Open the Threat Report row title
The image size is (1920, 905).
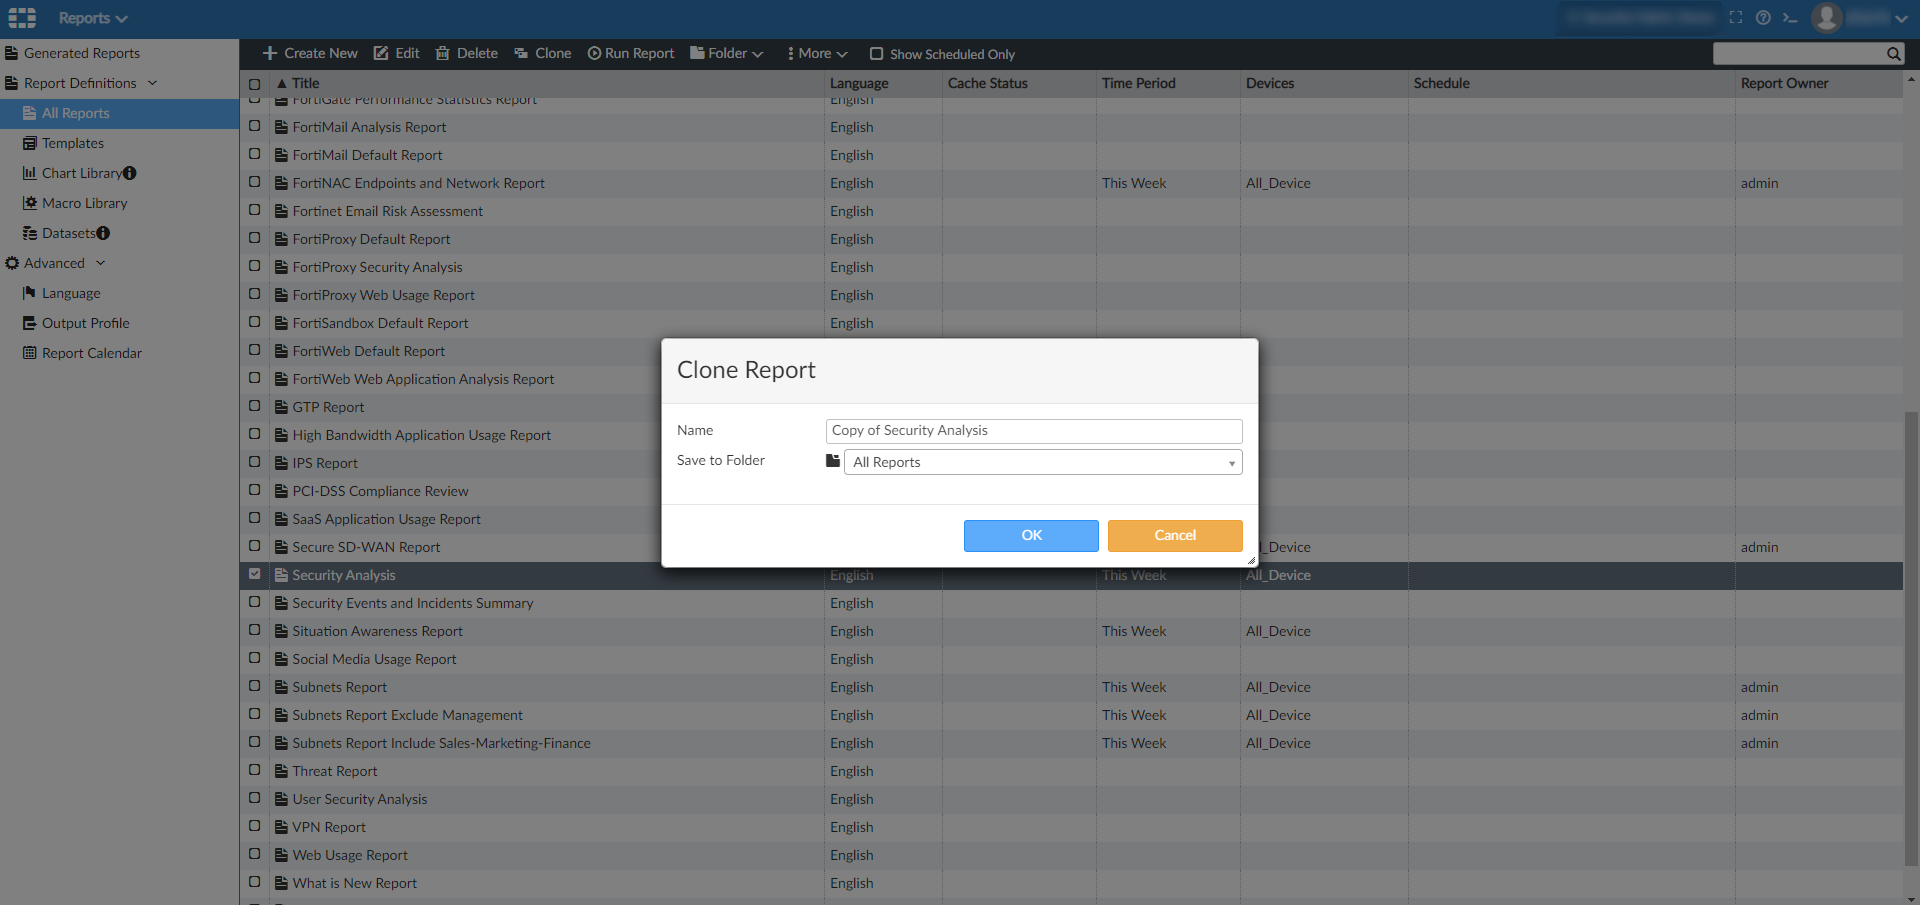point(335,771)
